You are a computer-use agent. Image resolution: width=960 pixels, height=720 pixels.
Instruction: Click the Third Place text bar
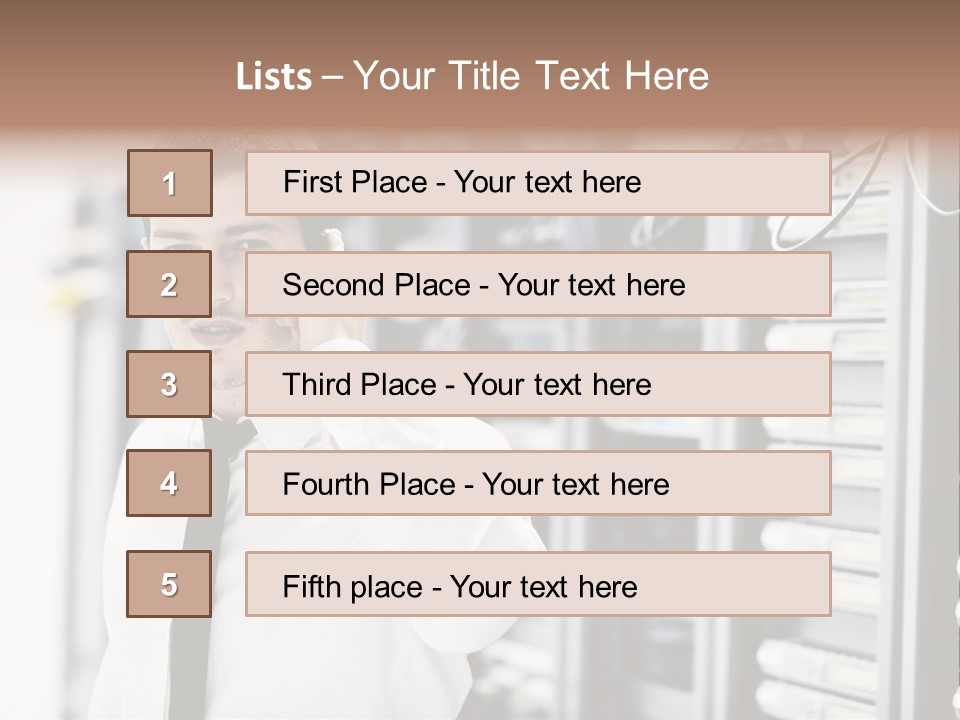[538, 384]
